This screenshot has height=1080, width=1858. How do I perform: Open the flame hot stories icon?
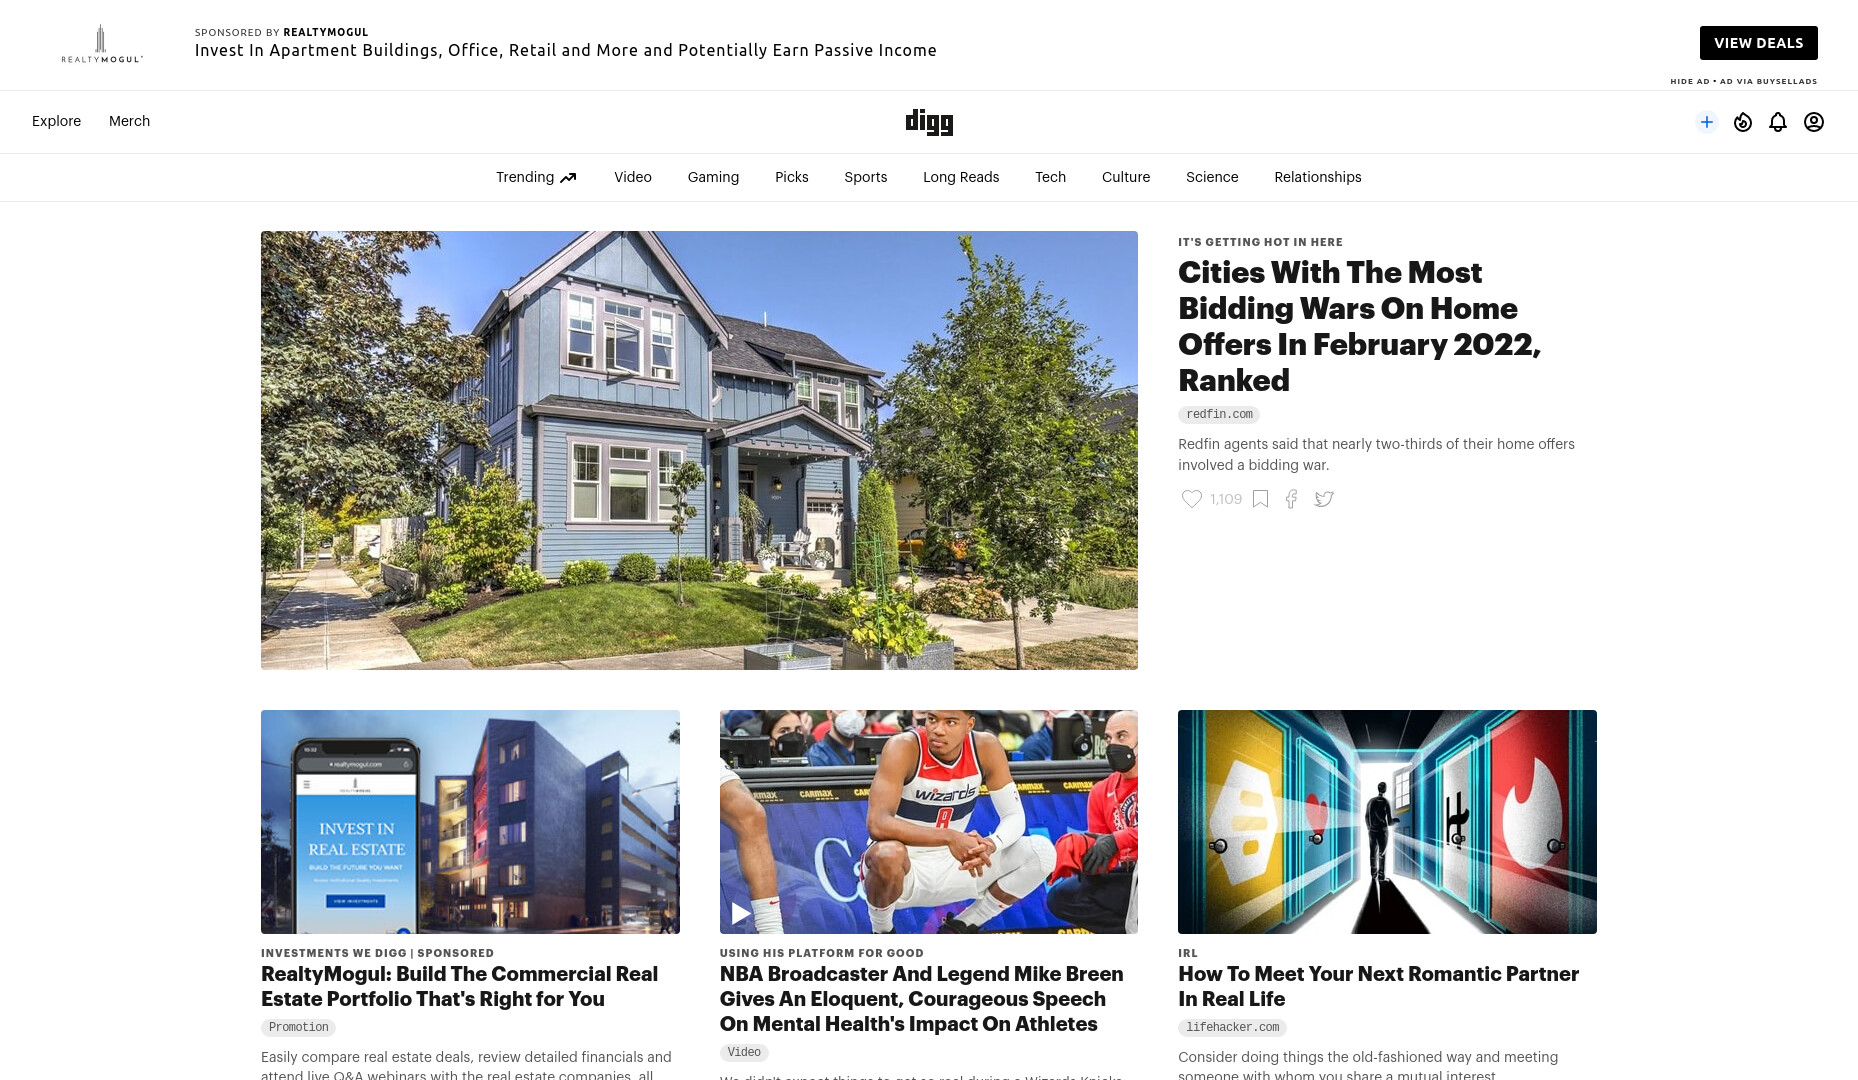[x=1743, y=122]
